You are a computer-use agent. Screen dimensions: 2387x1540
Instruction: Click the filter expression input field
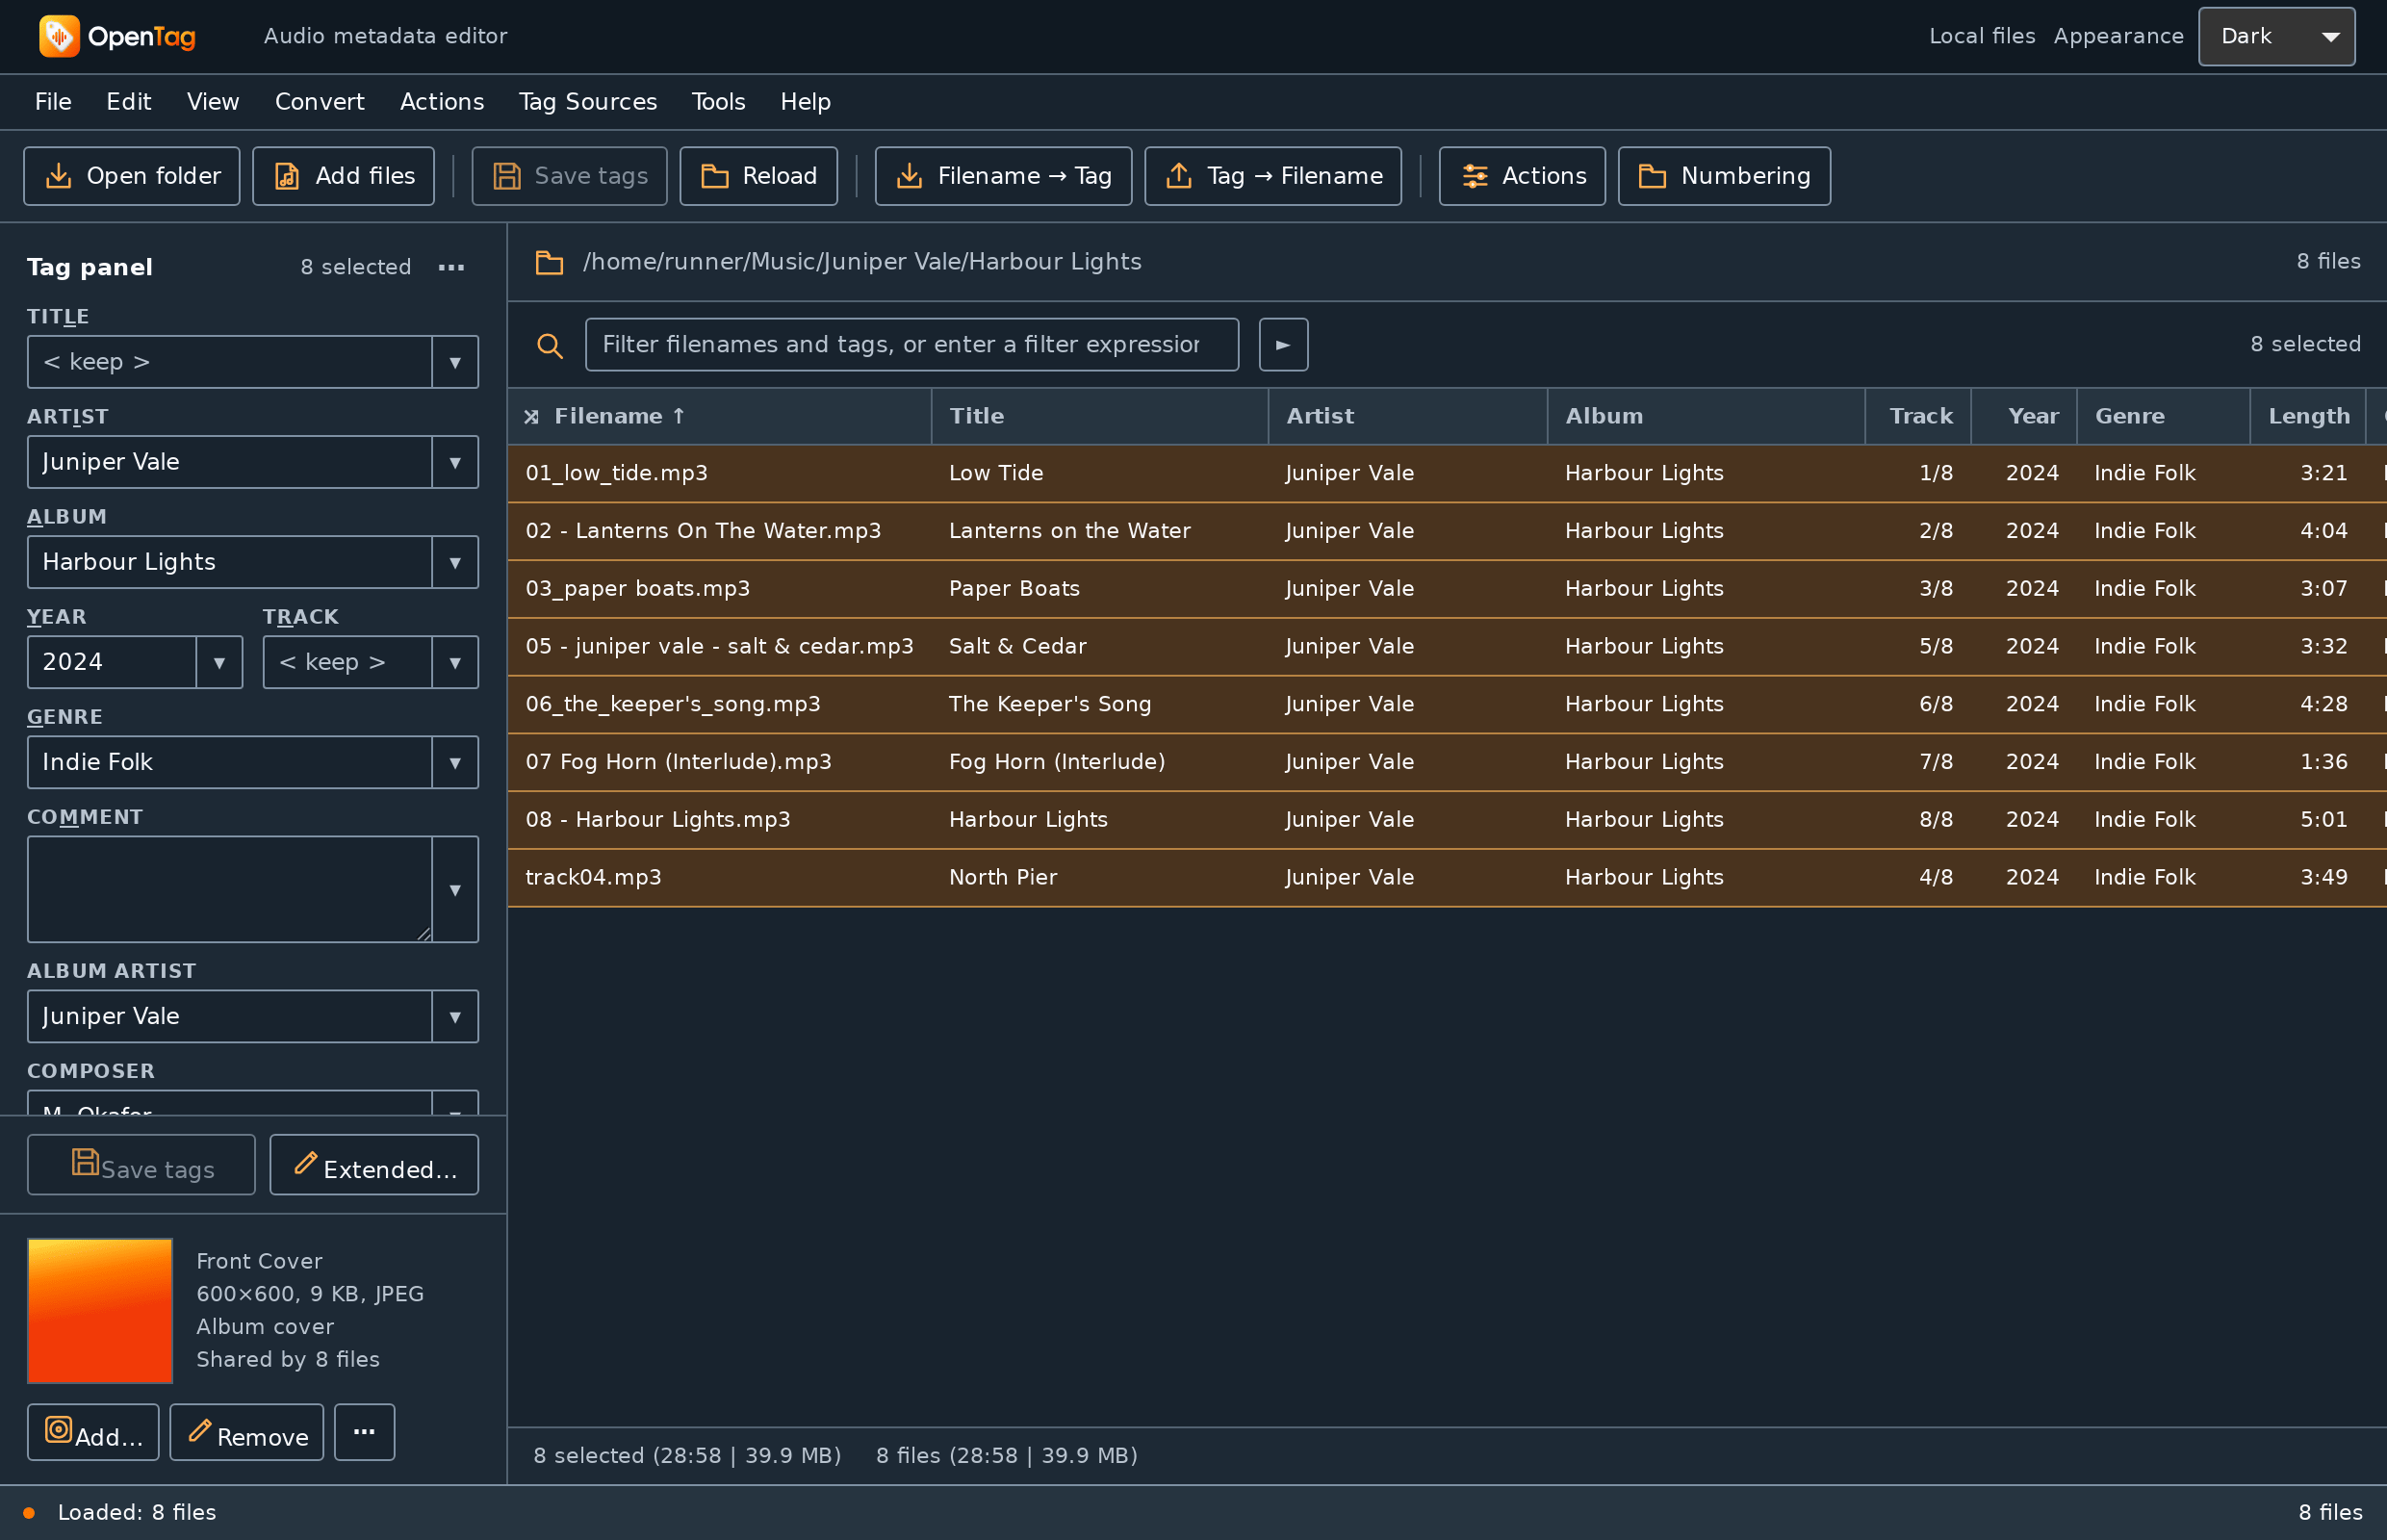coord(912,345)
